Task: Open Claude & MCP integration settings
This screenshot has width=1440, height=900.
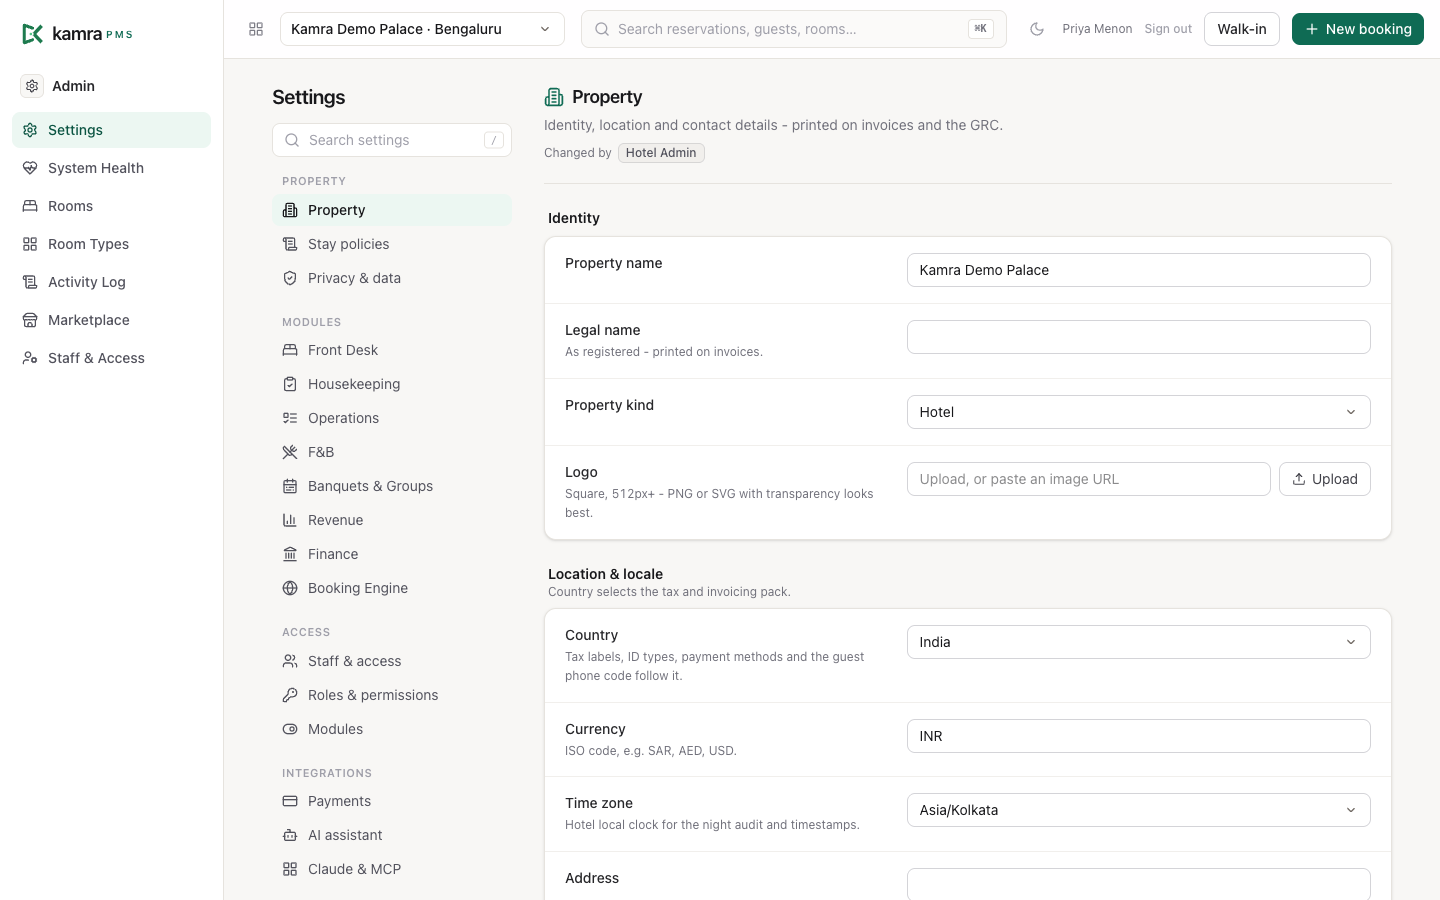Action: tap(392, 869)
